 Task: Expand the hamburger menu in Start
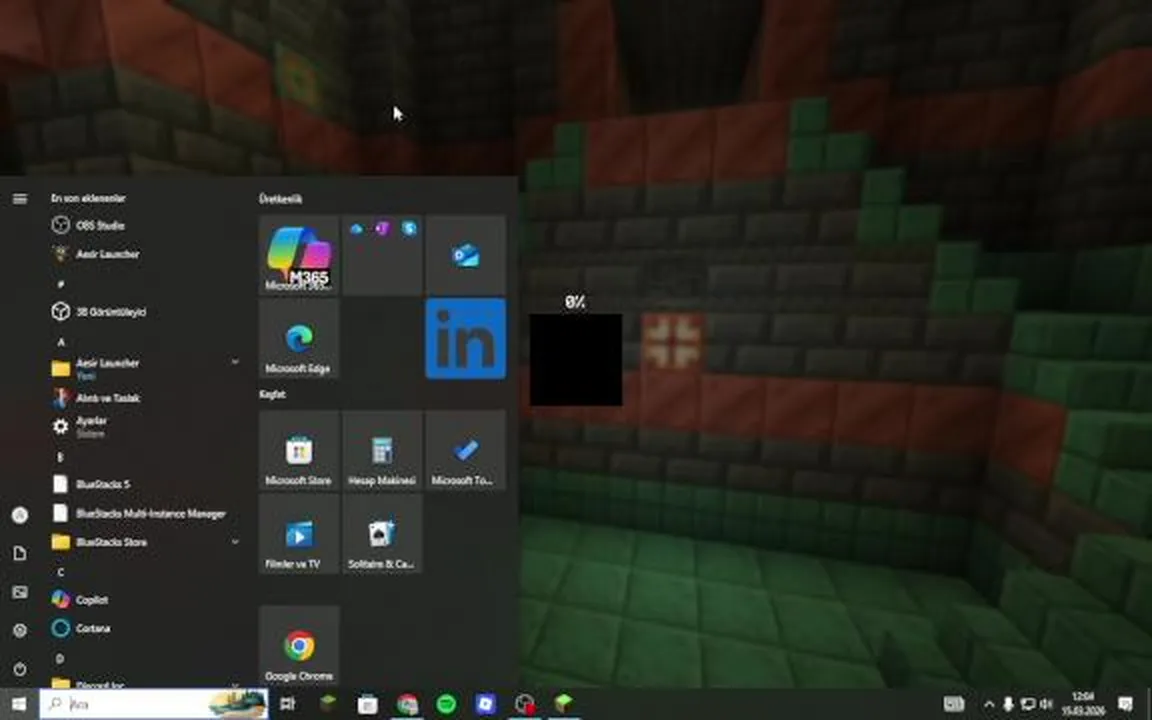[x=20, y=198]
